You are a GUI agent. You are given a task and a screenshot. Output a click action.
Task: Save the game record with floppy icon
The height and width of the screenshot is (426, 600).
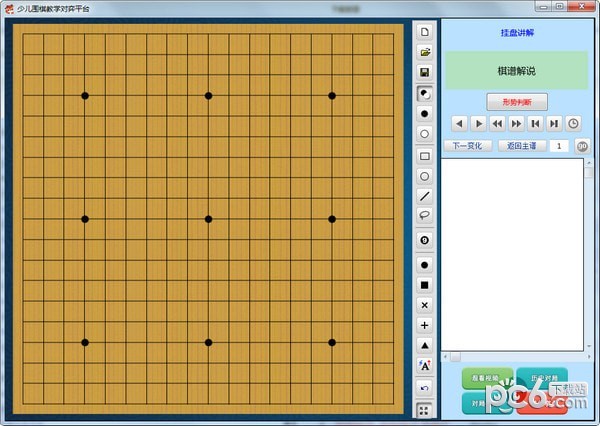pos(424,72)
